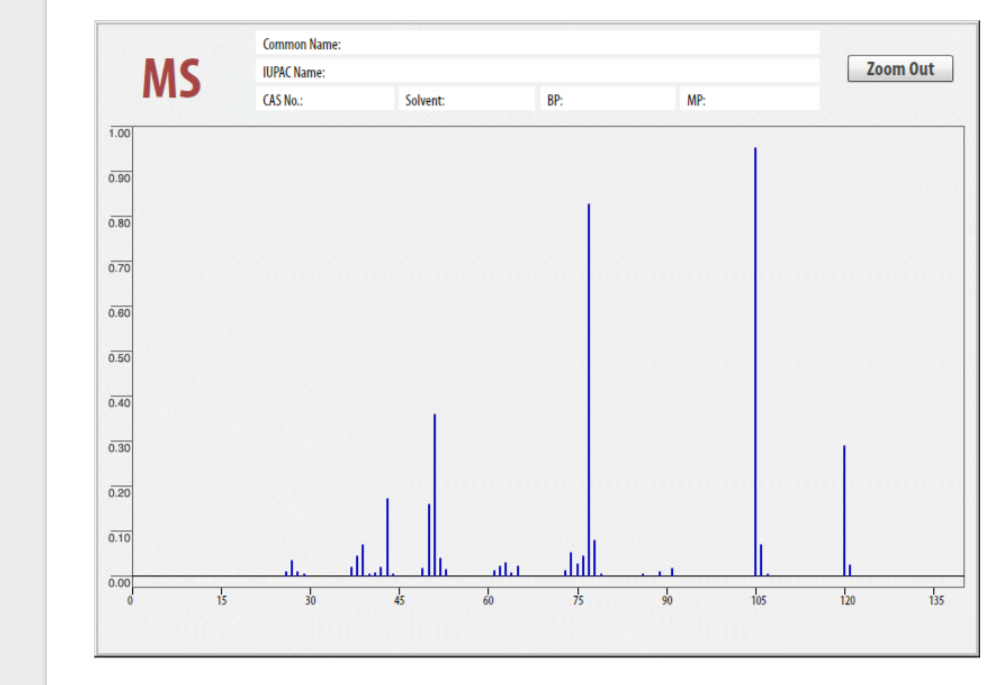Click the 1.00 label on the y-axis
This screenshot has width=994, height=685.
click(x=118, y=131)
